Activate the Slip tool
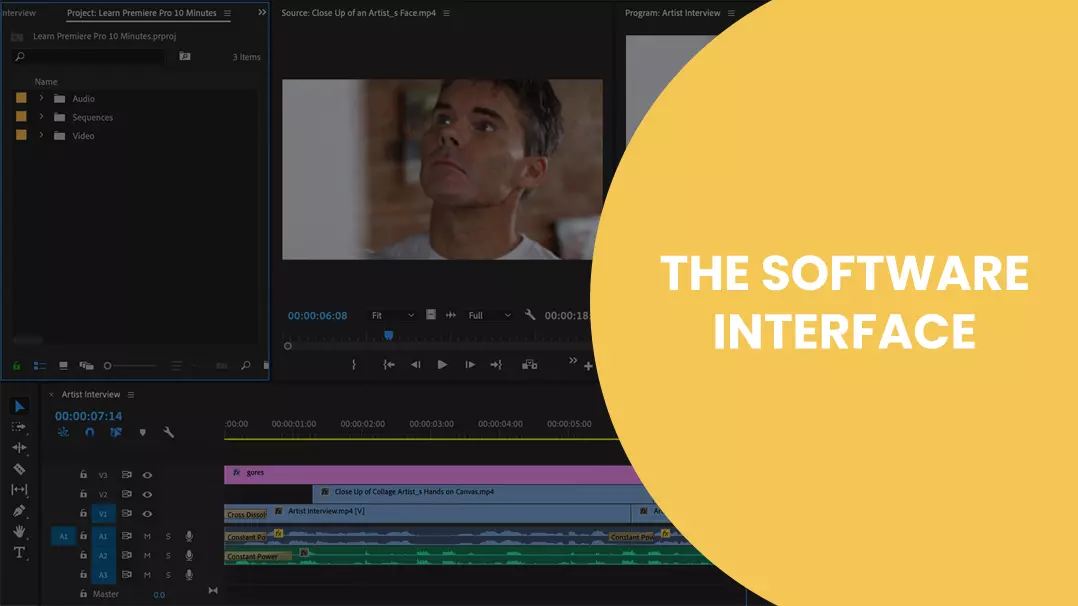This screenshot has height=606, width=1078. coord(19,490)
